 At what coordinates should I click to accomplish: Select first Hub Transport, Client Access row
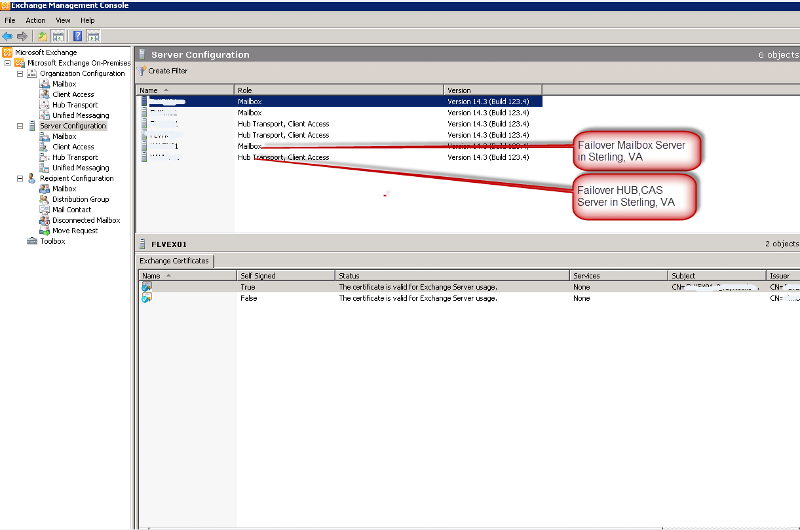coord(340,123)
